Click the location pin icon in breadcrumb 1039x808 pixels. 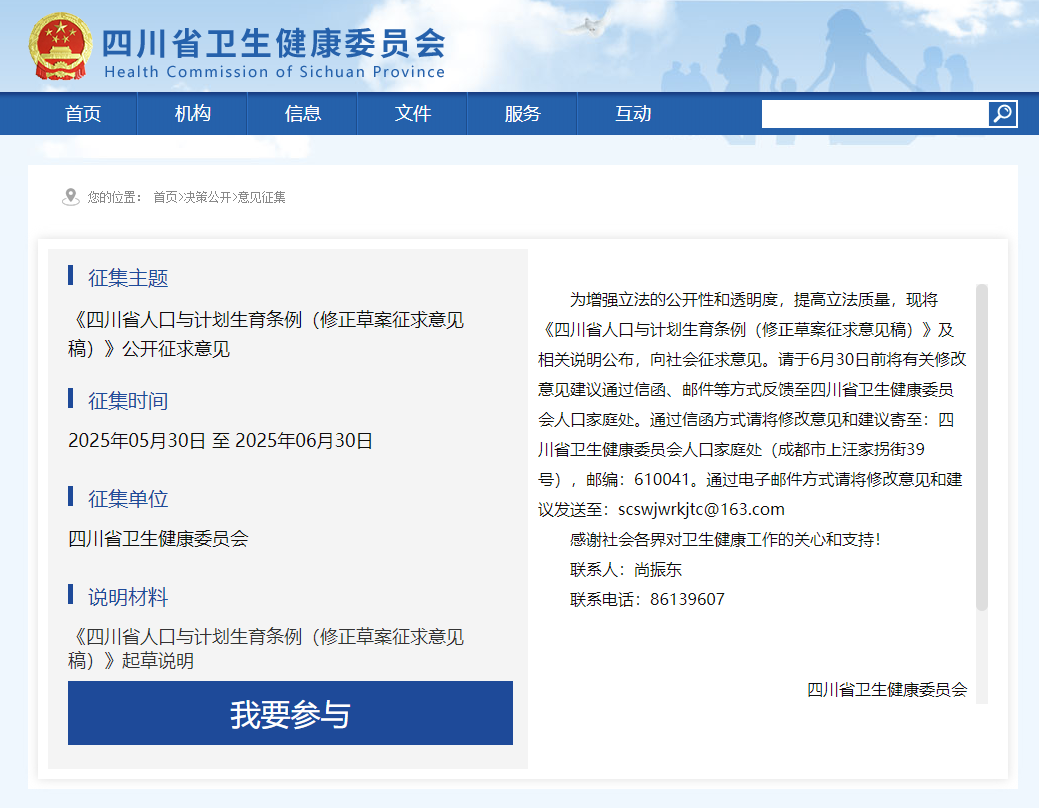[71, 197]
